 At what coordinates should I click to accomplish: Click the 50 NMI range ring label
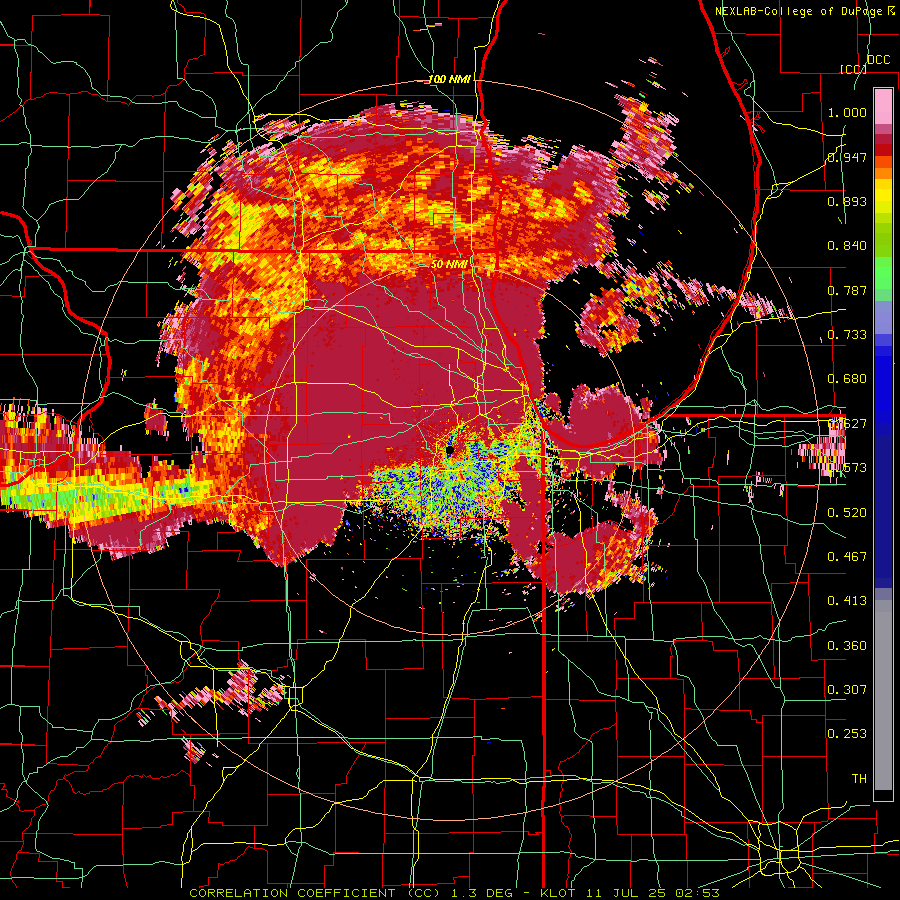(x=449, y=264)
